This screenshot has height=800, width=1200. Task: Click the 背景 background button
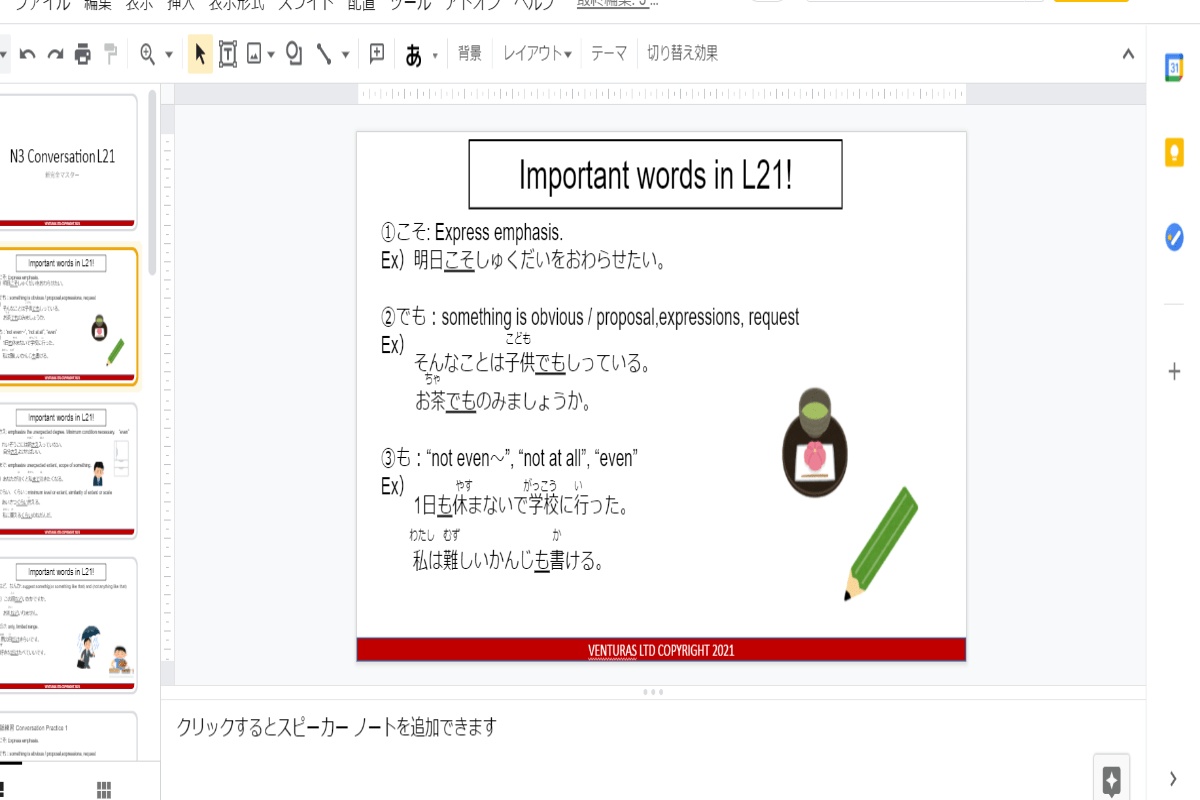[x=470, y=54]
